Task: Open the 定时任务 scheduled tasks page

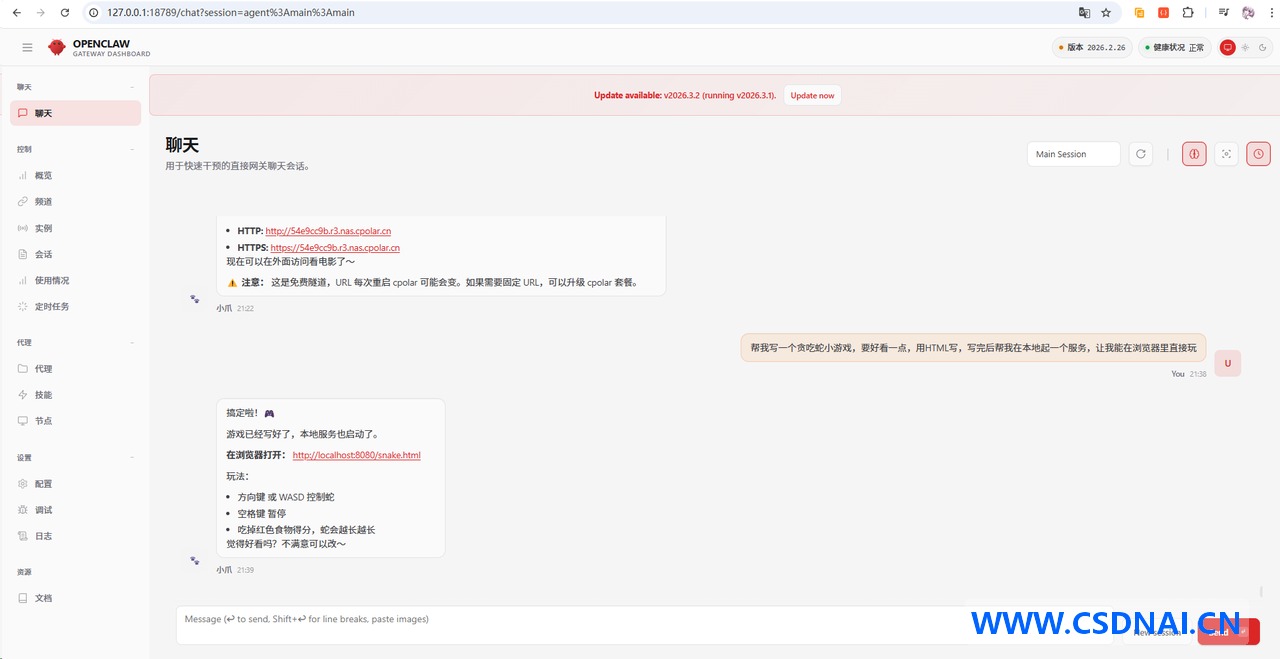Action: tap(76, 306)
